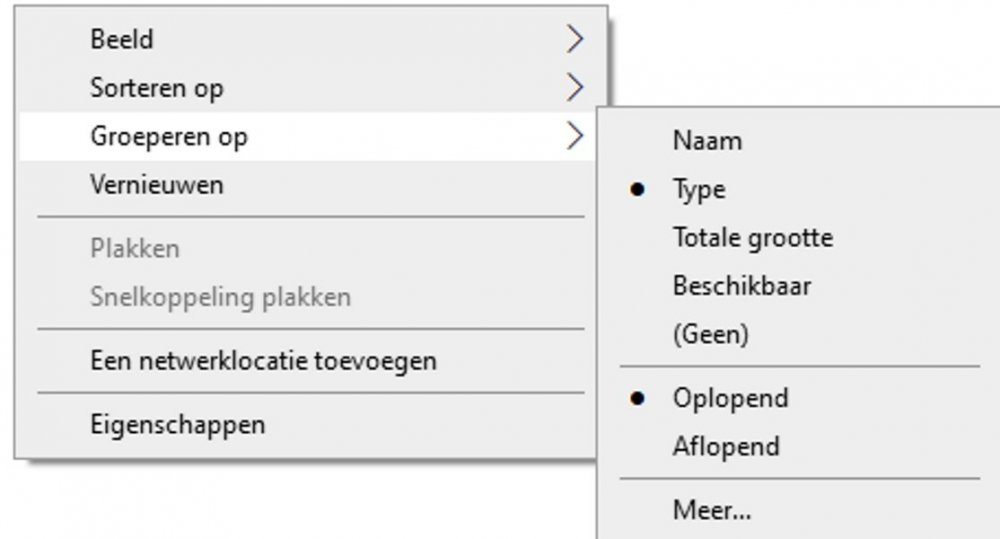The image size is (1000, 539).
Task: Open the Meer... option
Action: coord(712,511)
